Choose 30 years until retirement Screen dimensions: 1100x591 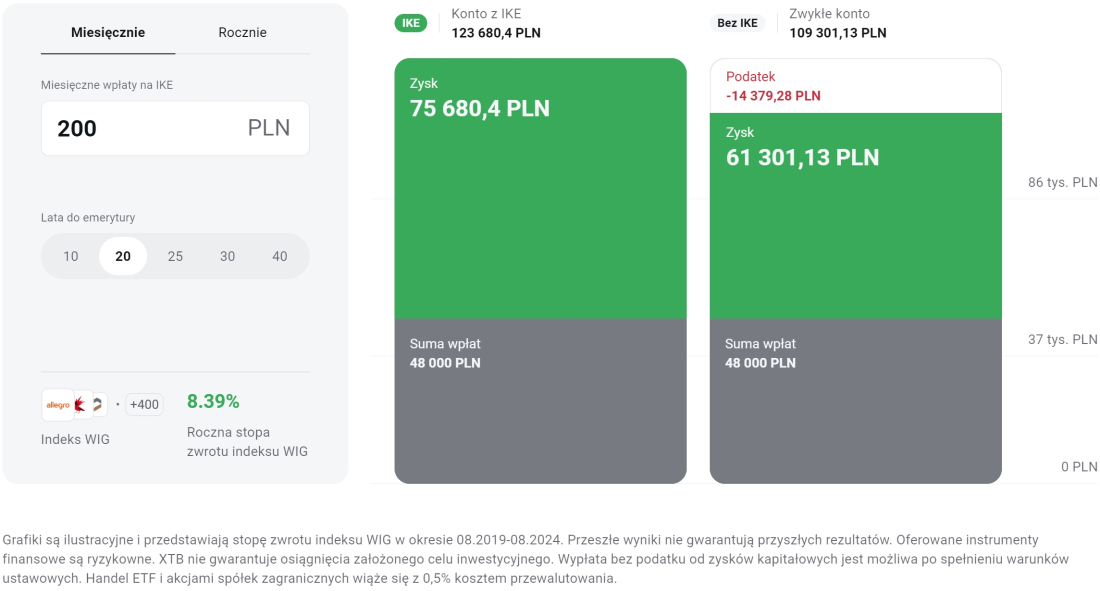(x=227, y=256)
